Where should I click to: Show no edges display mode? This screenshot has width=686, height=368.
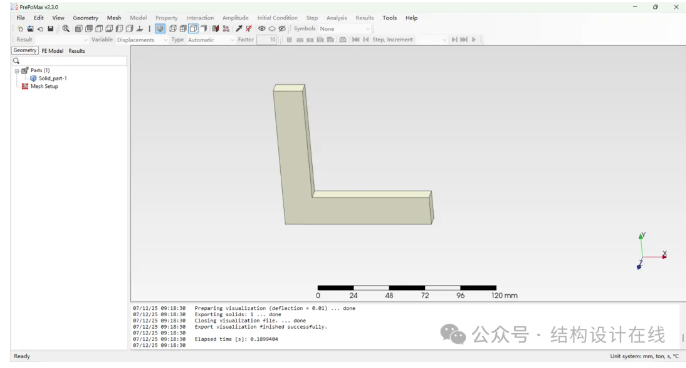click(204, 29)
